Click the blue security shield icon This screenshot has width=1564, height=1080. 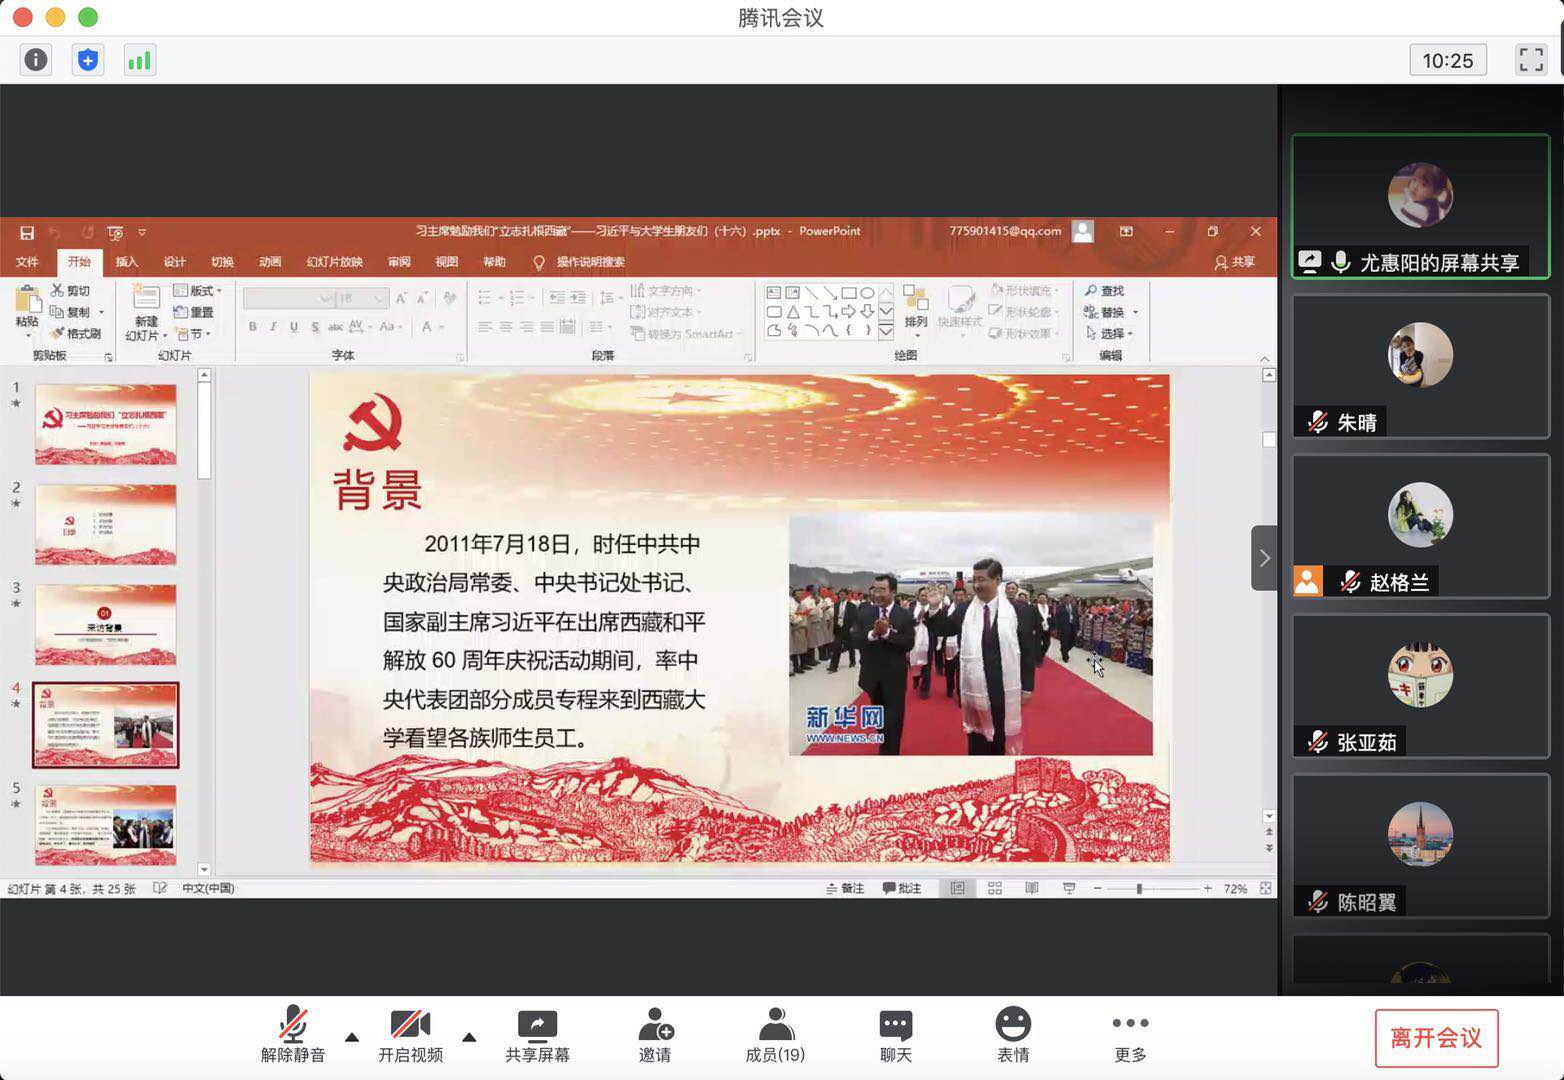pyautogui.click(x=88, y=60)
